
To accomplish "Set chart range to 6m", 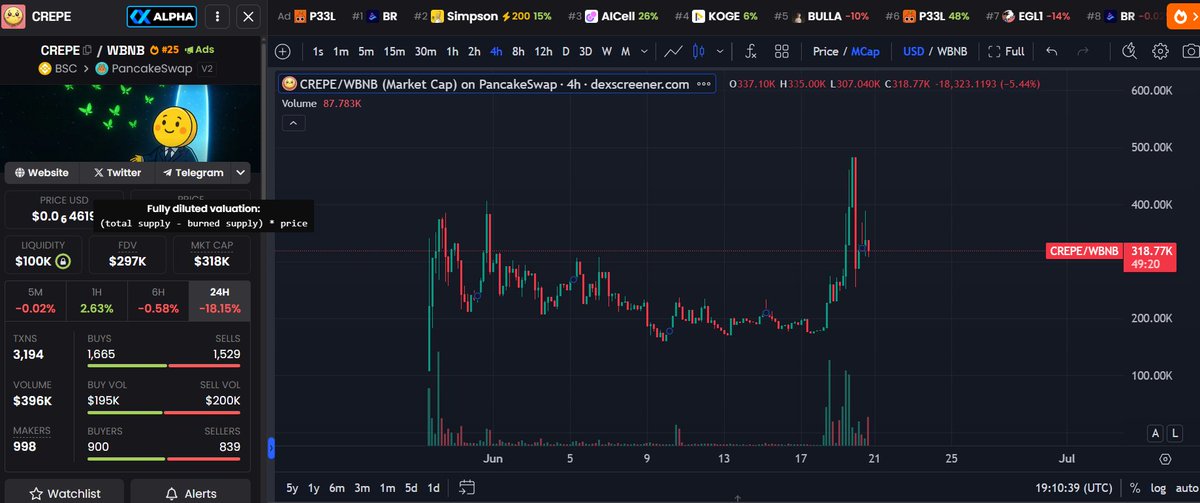I will (338, 487).
